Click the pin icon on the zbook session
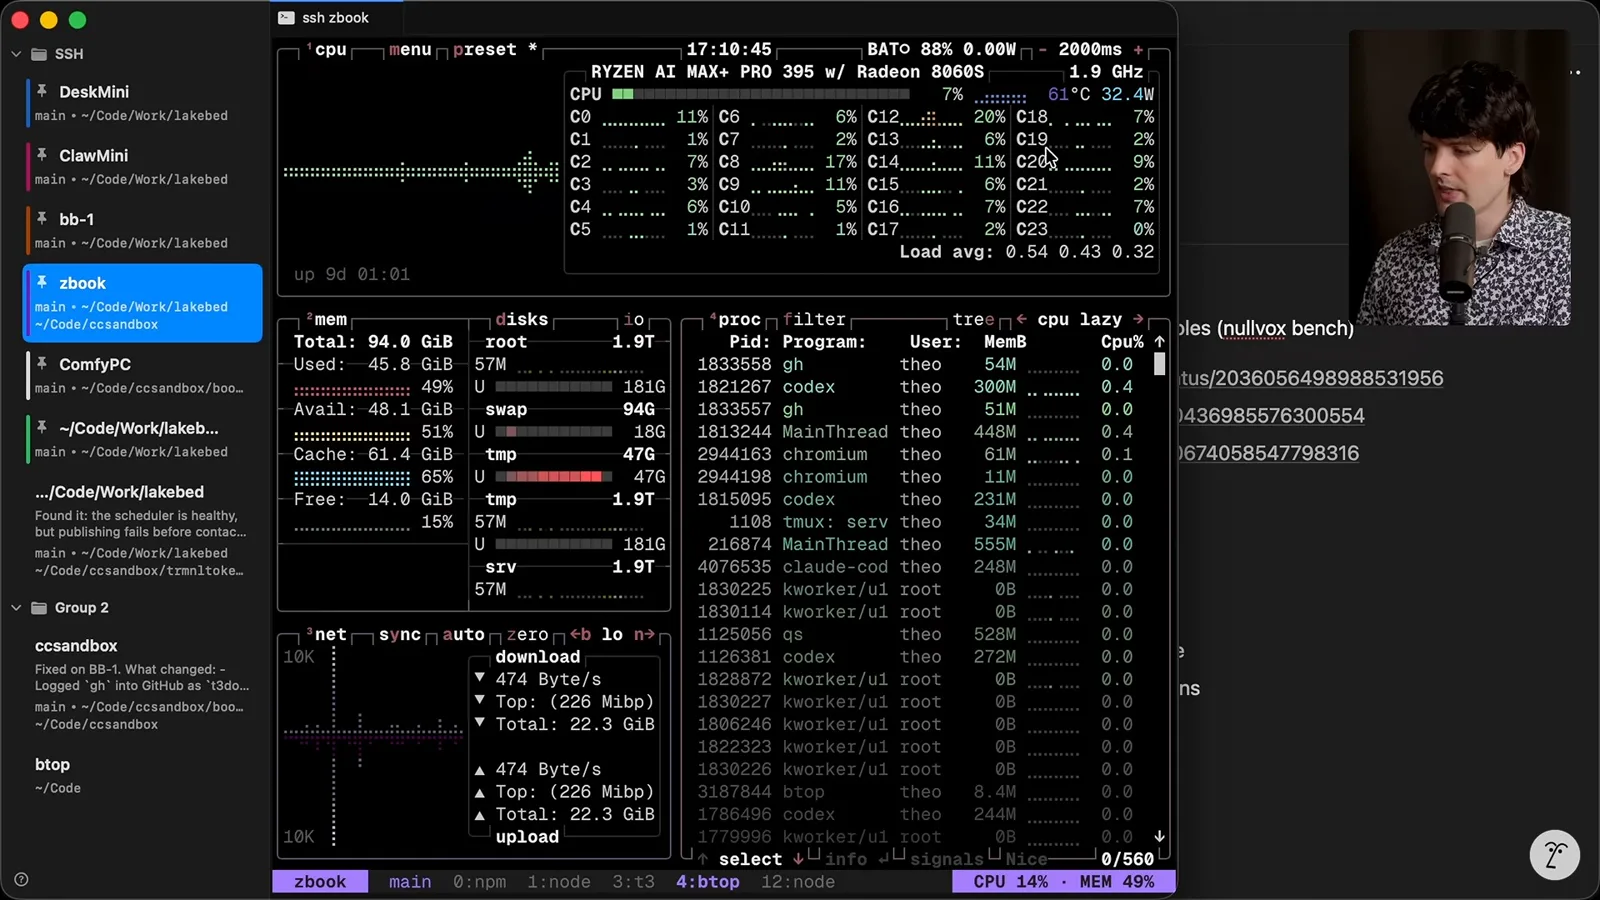Screen dimensions: 1600x900 (42, 282)
